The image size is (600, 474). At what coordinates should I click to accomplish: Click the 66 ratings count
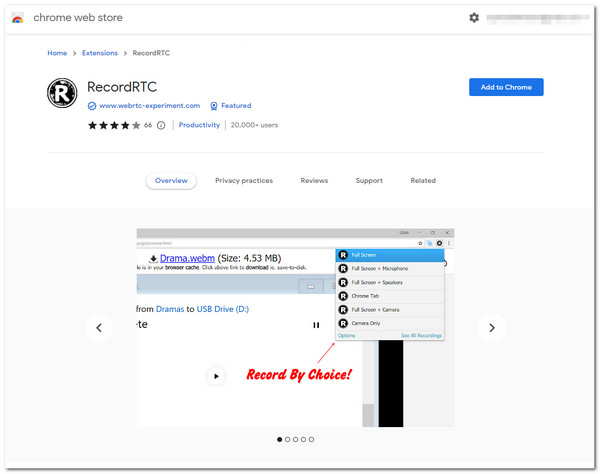click(x=148, y=125)
